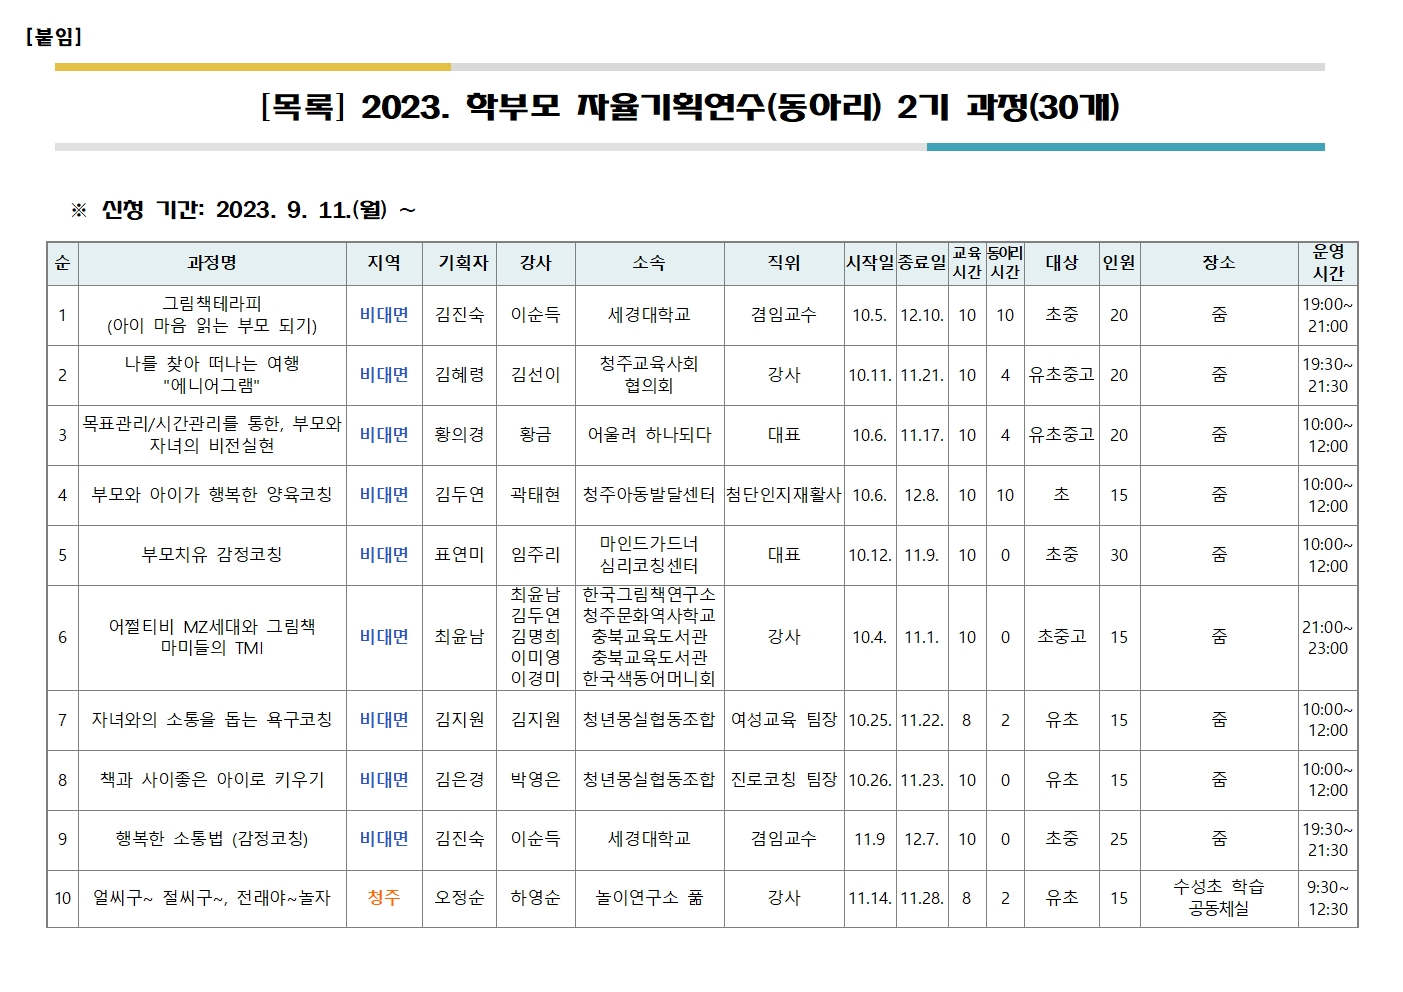Select the course '나를 찾아 떠나는 여행 "에니어그램"'
Viewport: 1403px width, 992px height.
[x=212, y=375]
